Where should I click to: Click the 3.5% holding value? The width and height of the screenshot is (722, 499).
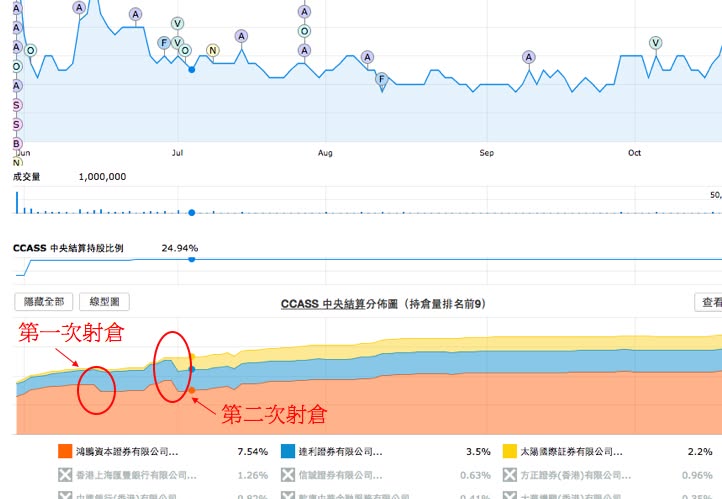click(478, 452)
